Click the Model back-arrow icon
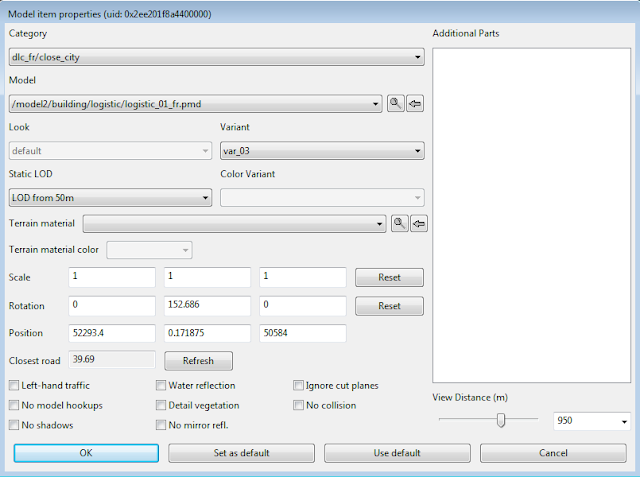640x477 pixels. click(415, 104)
